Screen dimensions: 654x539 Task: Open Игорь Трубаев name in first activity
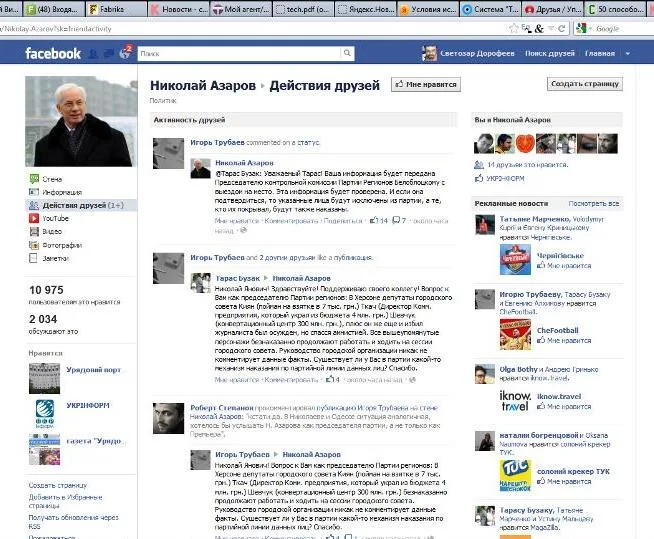(217, 142)
